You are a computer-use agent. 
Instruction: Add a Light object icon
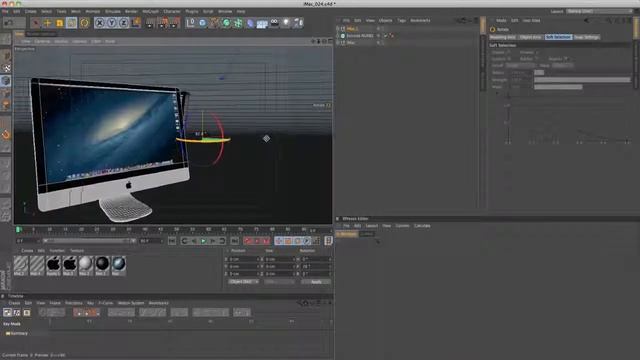point(286,23)
